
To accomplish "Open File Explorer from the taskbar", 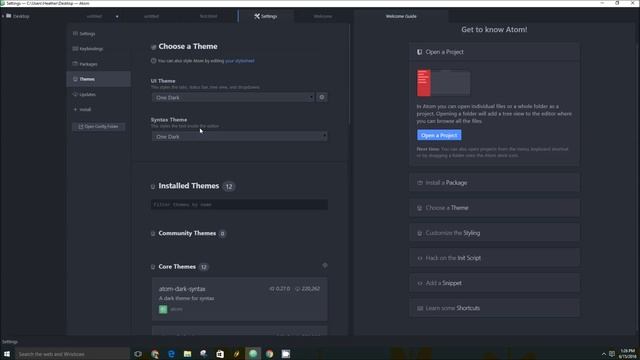I will (187, 354).
